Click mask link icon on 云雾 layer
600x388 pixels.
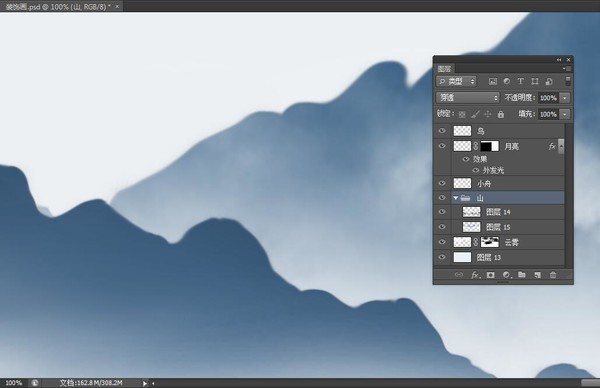point(476,242)
